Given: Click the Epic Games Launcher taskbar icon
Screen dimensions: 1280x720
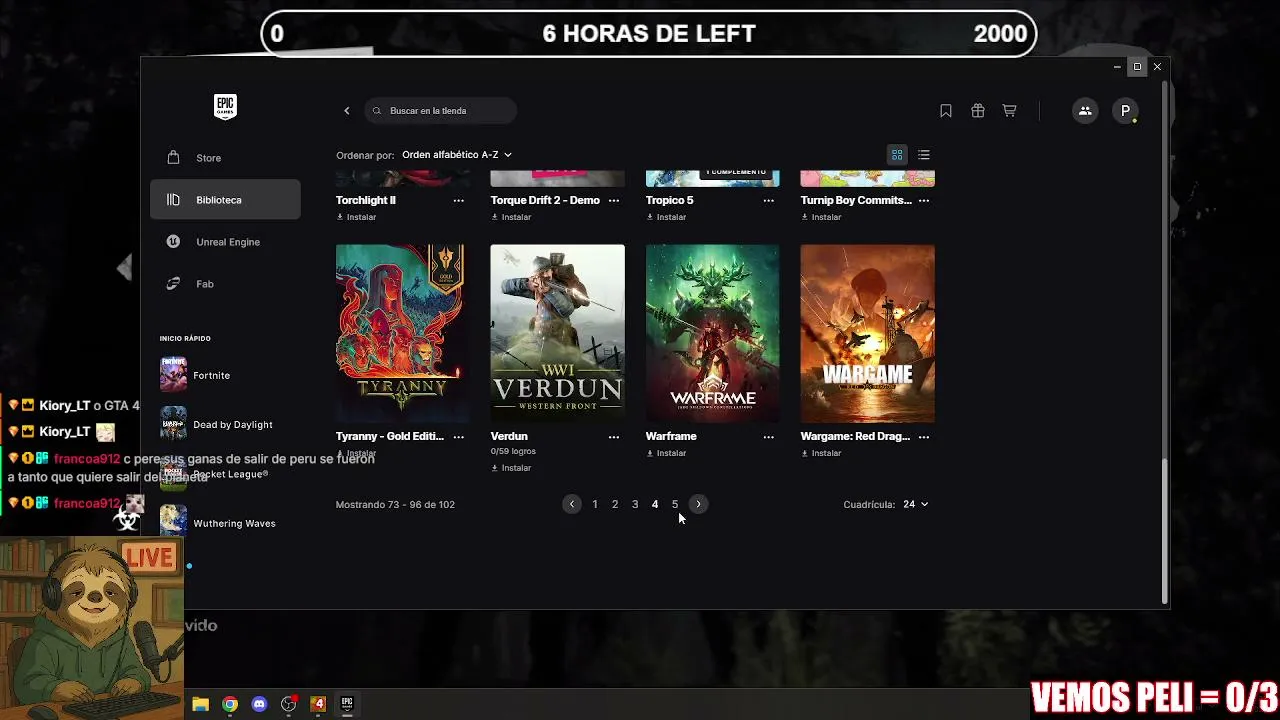Looking at the screenshot, I should point(347,704).
